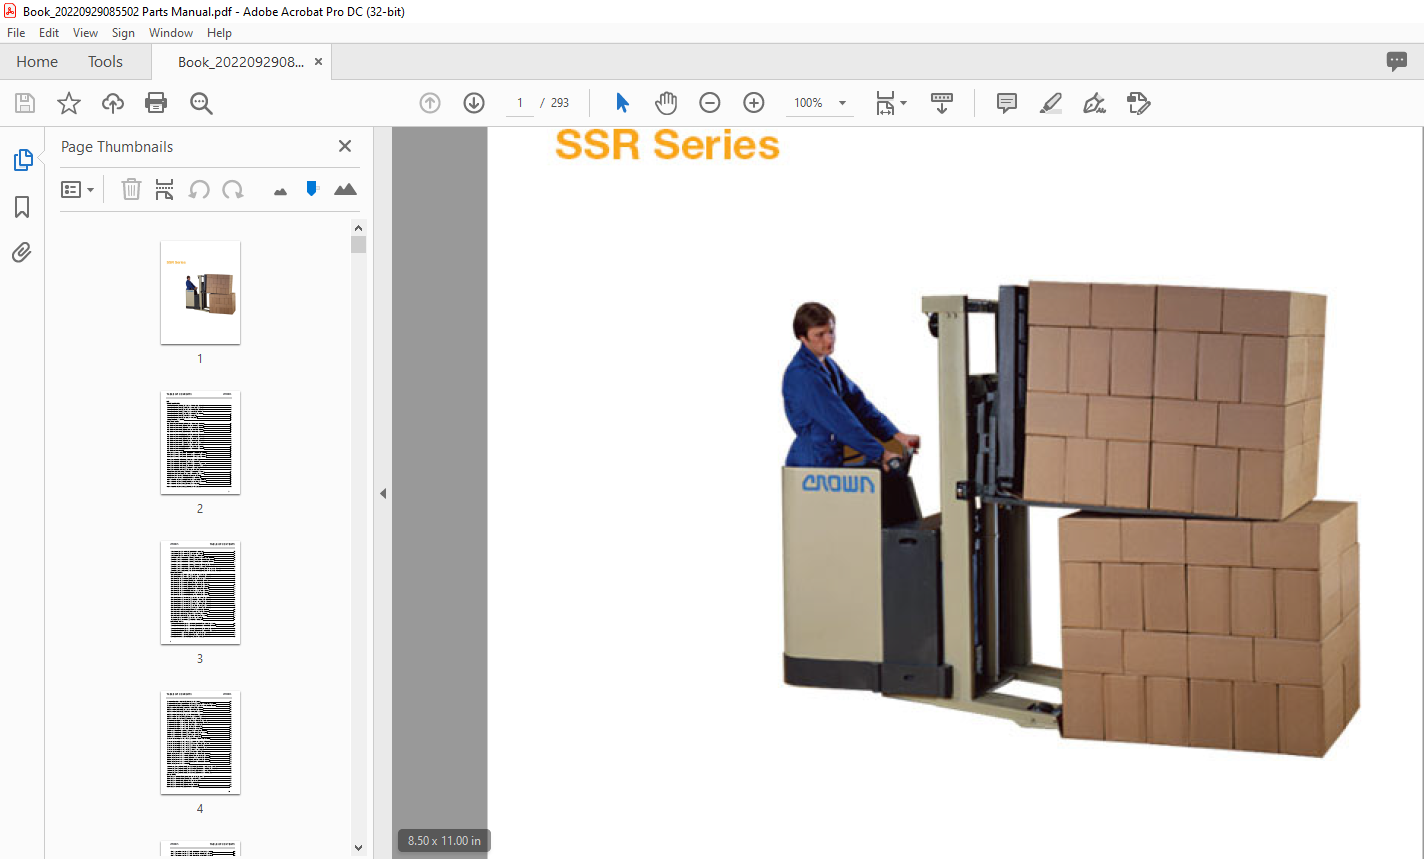This screenshot has width=1424, height=859.
Task: Open comments chat bubble icon at top right
Action: pyautogui.click(x=1397, y=62)
